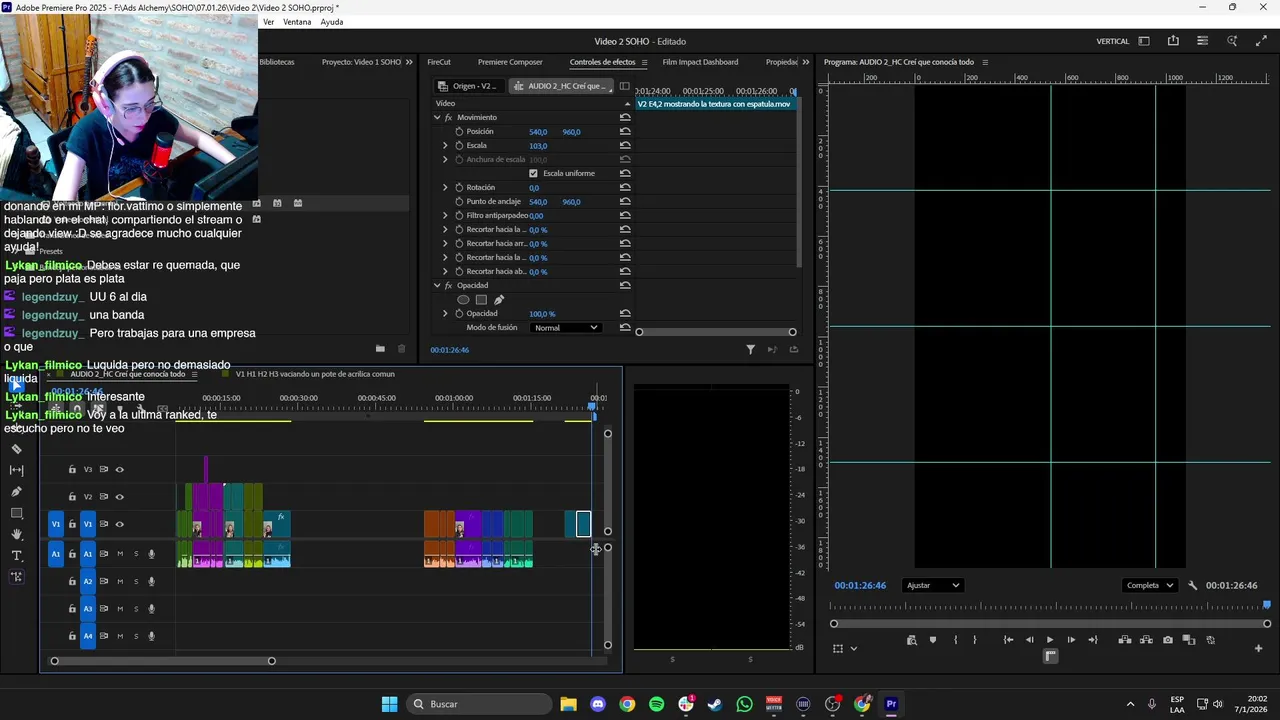The height and width of the screenshot is (720, 1280).
Task: Open the Modo de fusión Normal dropdown
Action: click(565, 327)
